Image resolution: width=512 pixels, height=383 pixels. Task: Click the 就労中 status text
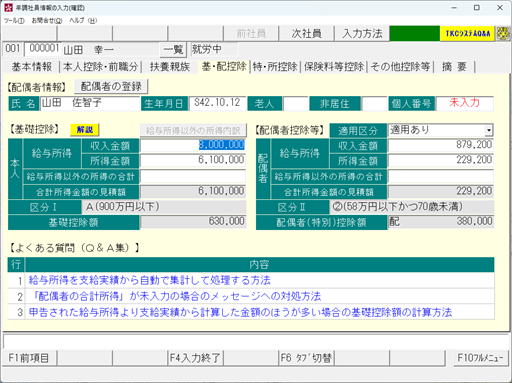coord(206,49)
